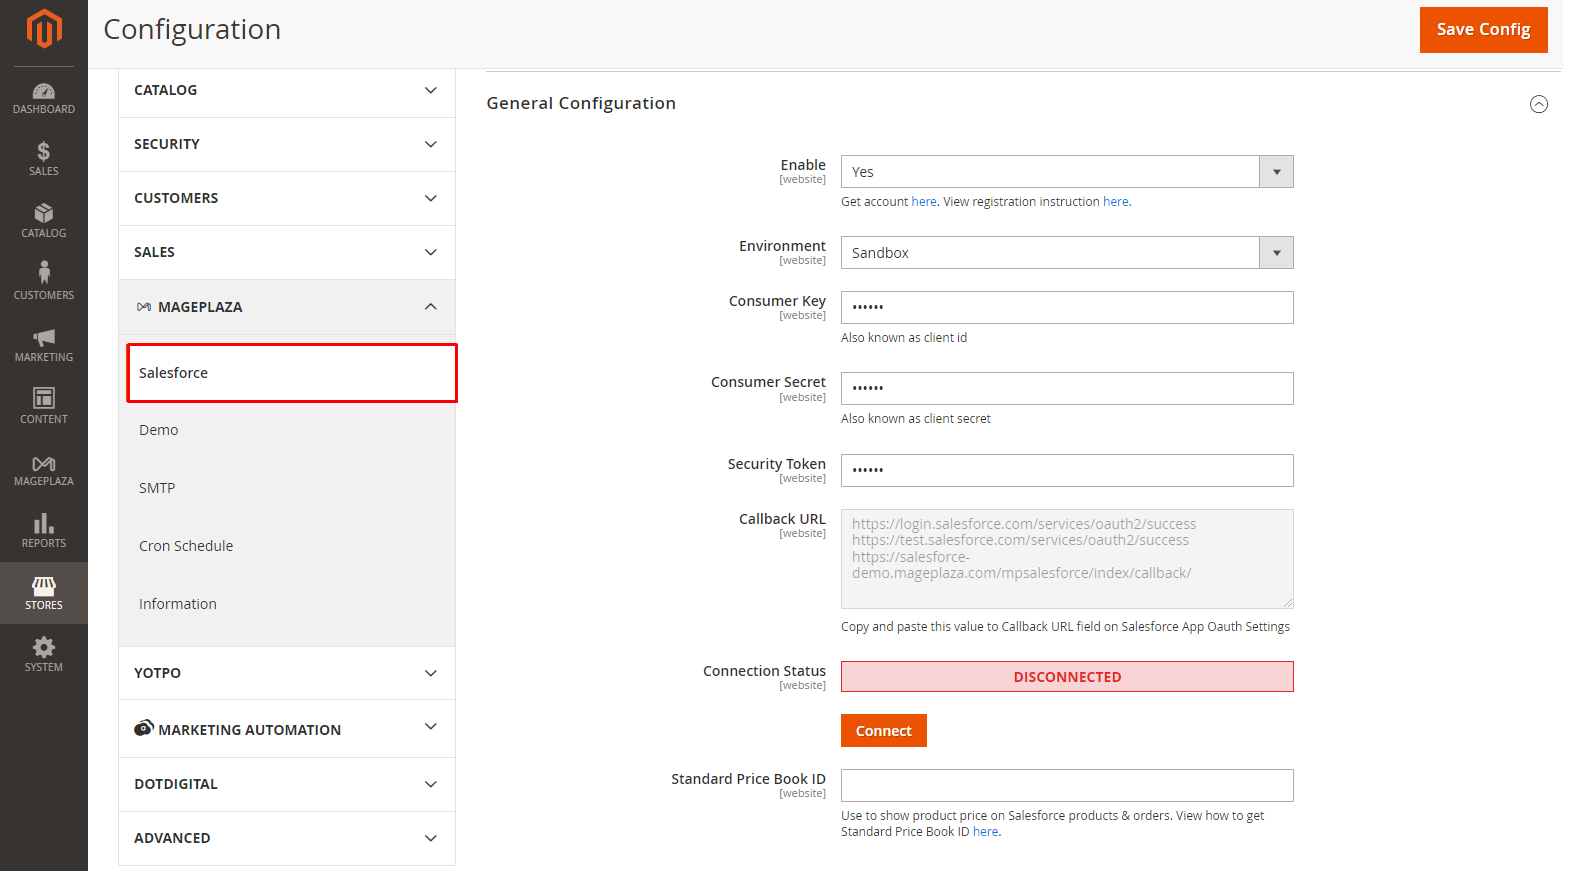Expand the DOTDIGITAL section chevron
This screenshot has width=1577, height=871.
click(x=431, y=784)
